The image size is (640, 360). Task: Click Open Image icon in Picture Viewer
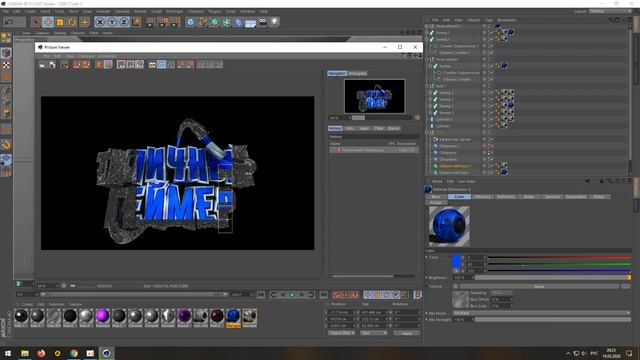tap(42, 64)
